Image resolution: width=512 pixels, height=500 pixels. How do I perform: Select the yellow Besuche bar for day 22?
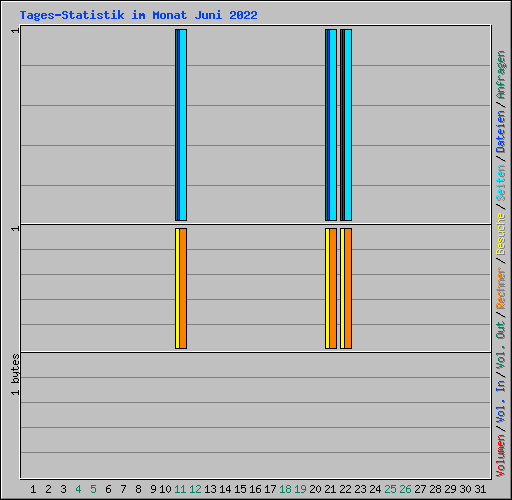[342, 289]
